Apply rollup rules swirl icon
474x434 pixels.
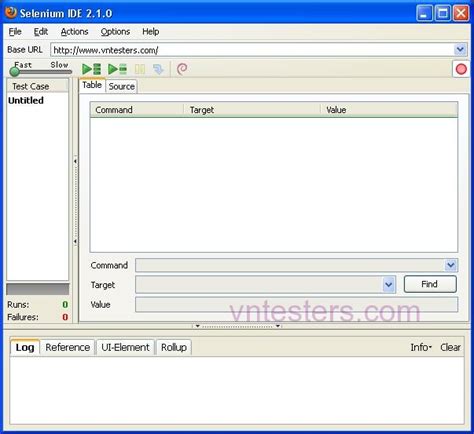tap(182, 69)
